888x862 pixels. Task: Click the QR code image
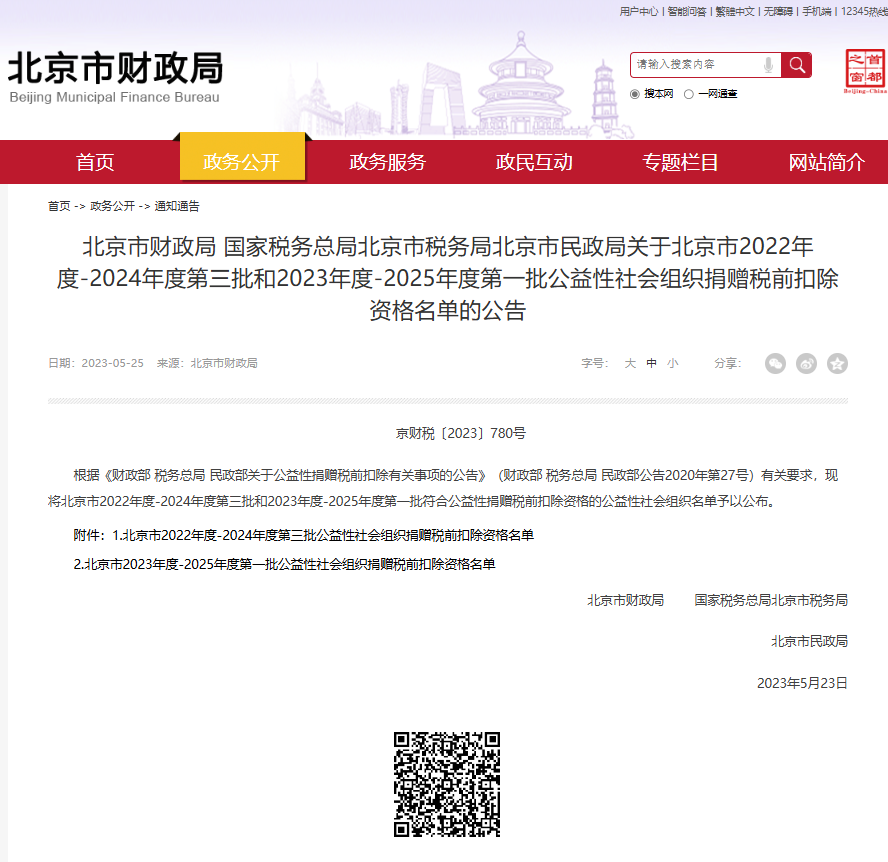tap(447, 784)
